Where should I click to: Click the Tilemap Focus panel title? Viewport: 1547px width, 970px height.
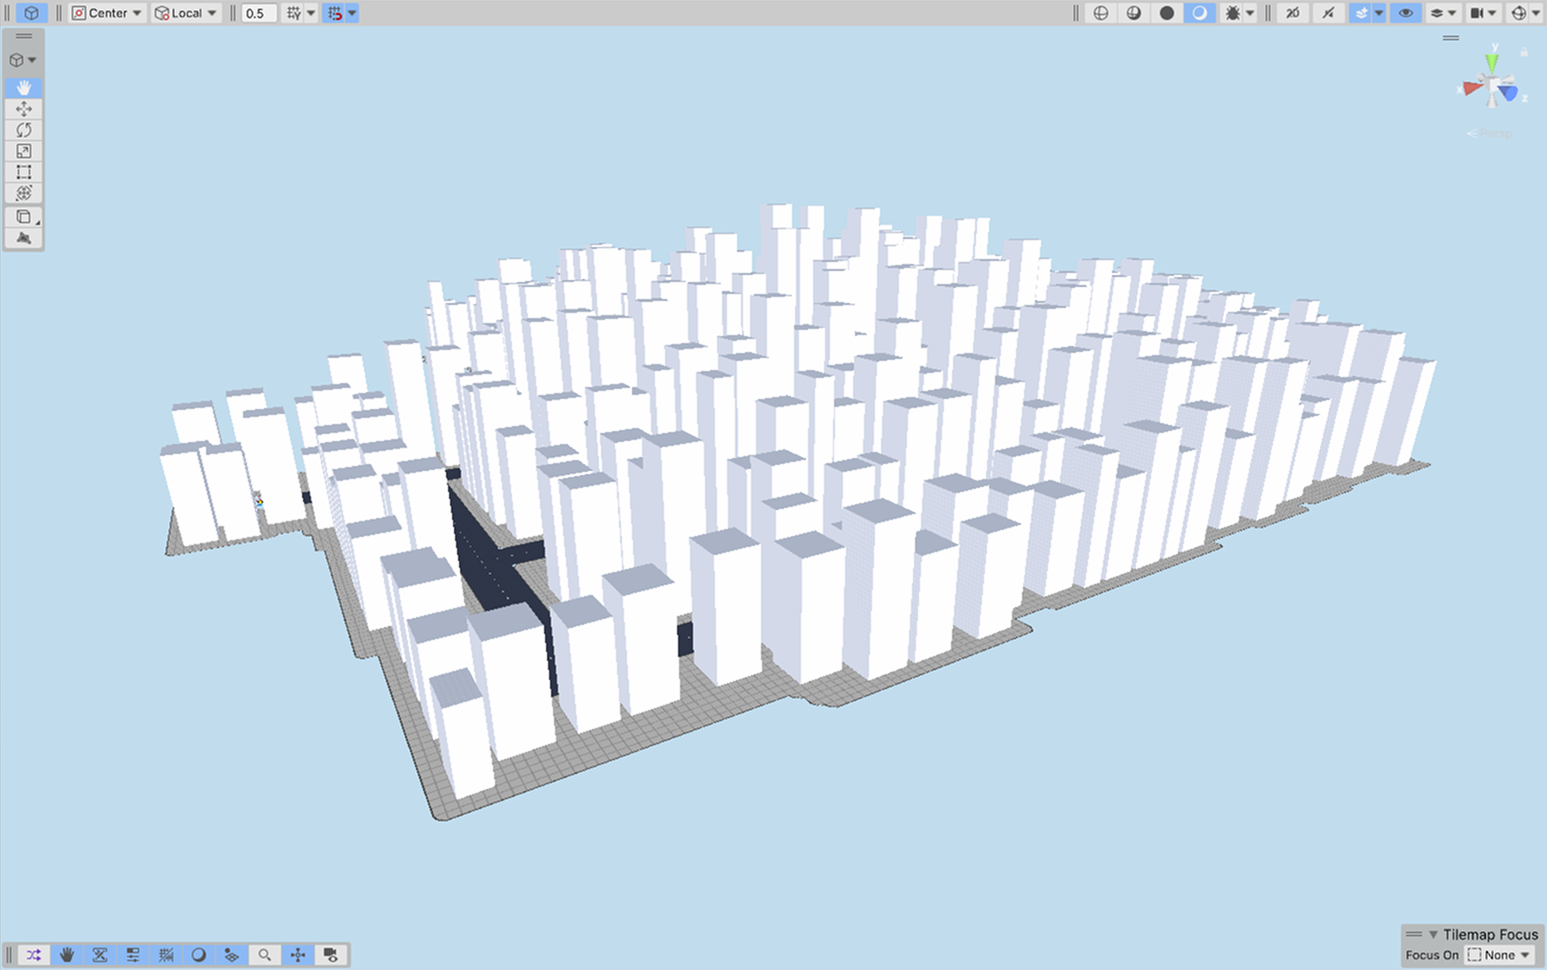point(1490,934)
